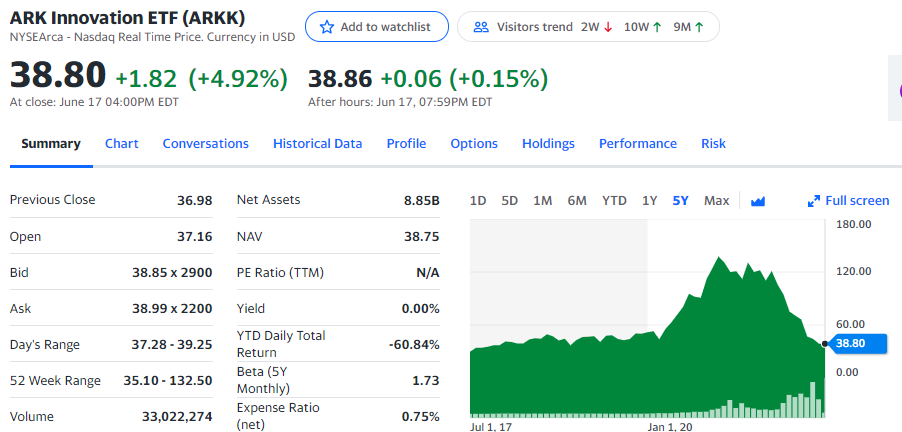Viewport: 902px width, 432px height.
Task: Click the Bid value 38.85 x 2900
Action: pos(173,273)
